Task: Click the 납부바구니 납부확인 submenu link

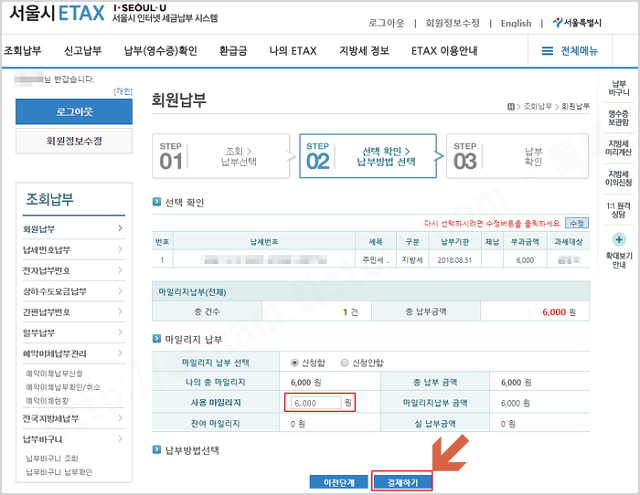Action: coord(59,472)
